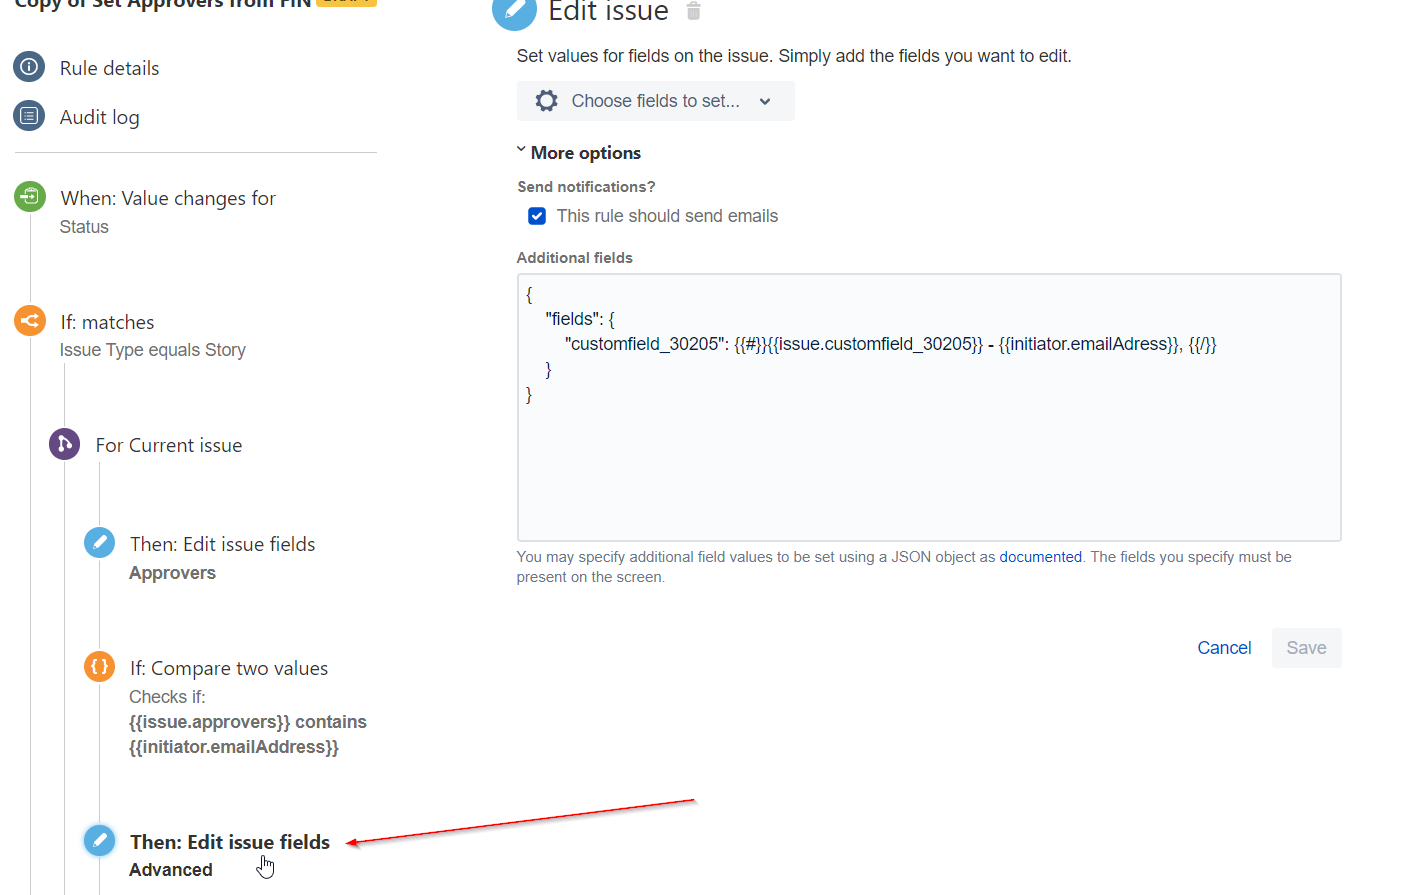This screenshot has height=895, width=1415.
Task: Click the gear icon in Choose fields
Action: coord(546,101)
